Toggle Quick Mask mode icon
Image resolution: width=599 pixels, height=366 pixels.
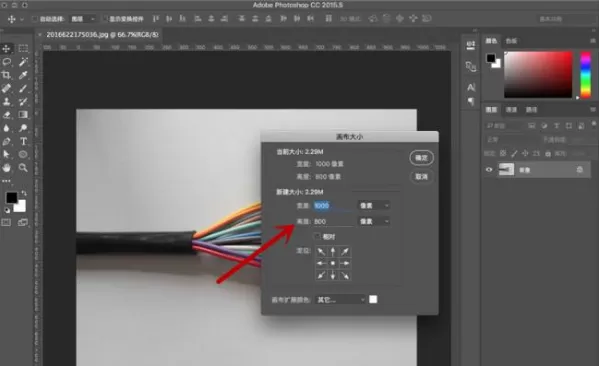[x=6, y=222]
